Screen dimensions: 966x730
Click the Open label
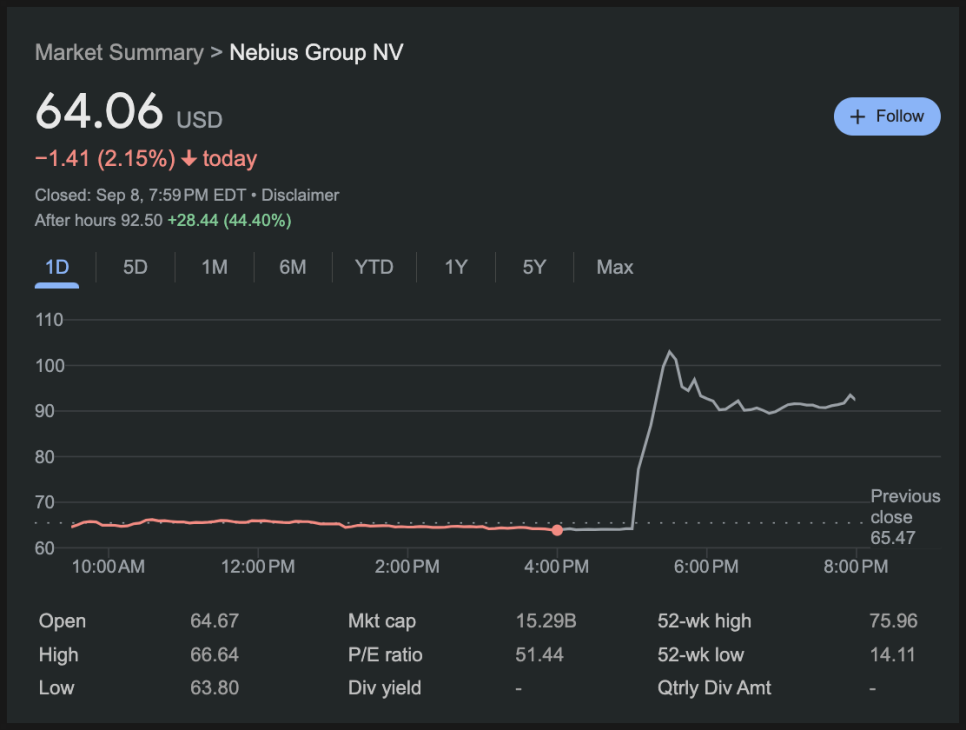click(62, 621)
